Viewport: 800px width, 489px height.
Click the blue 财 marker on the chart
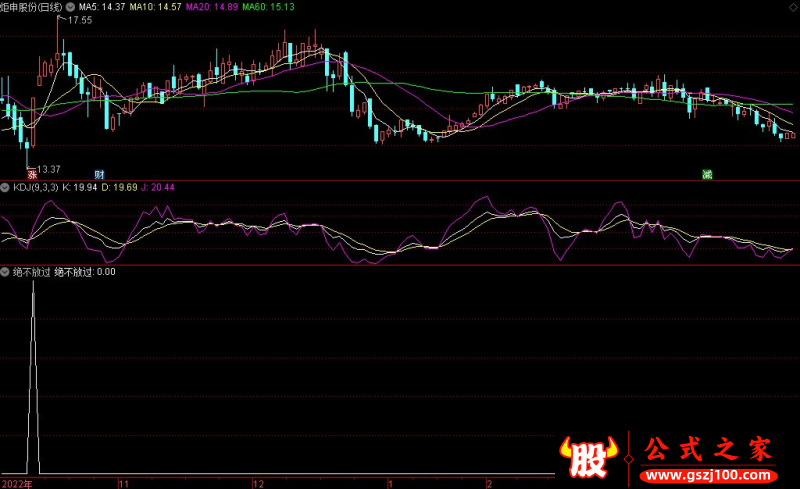(x=99, y=174)
